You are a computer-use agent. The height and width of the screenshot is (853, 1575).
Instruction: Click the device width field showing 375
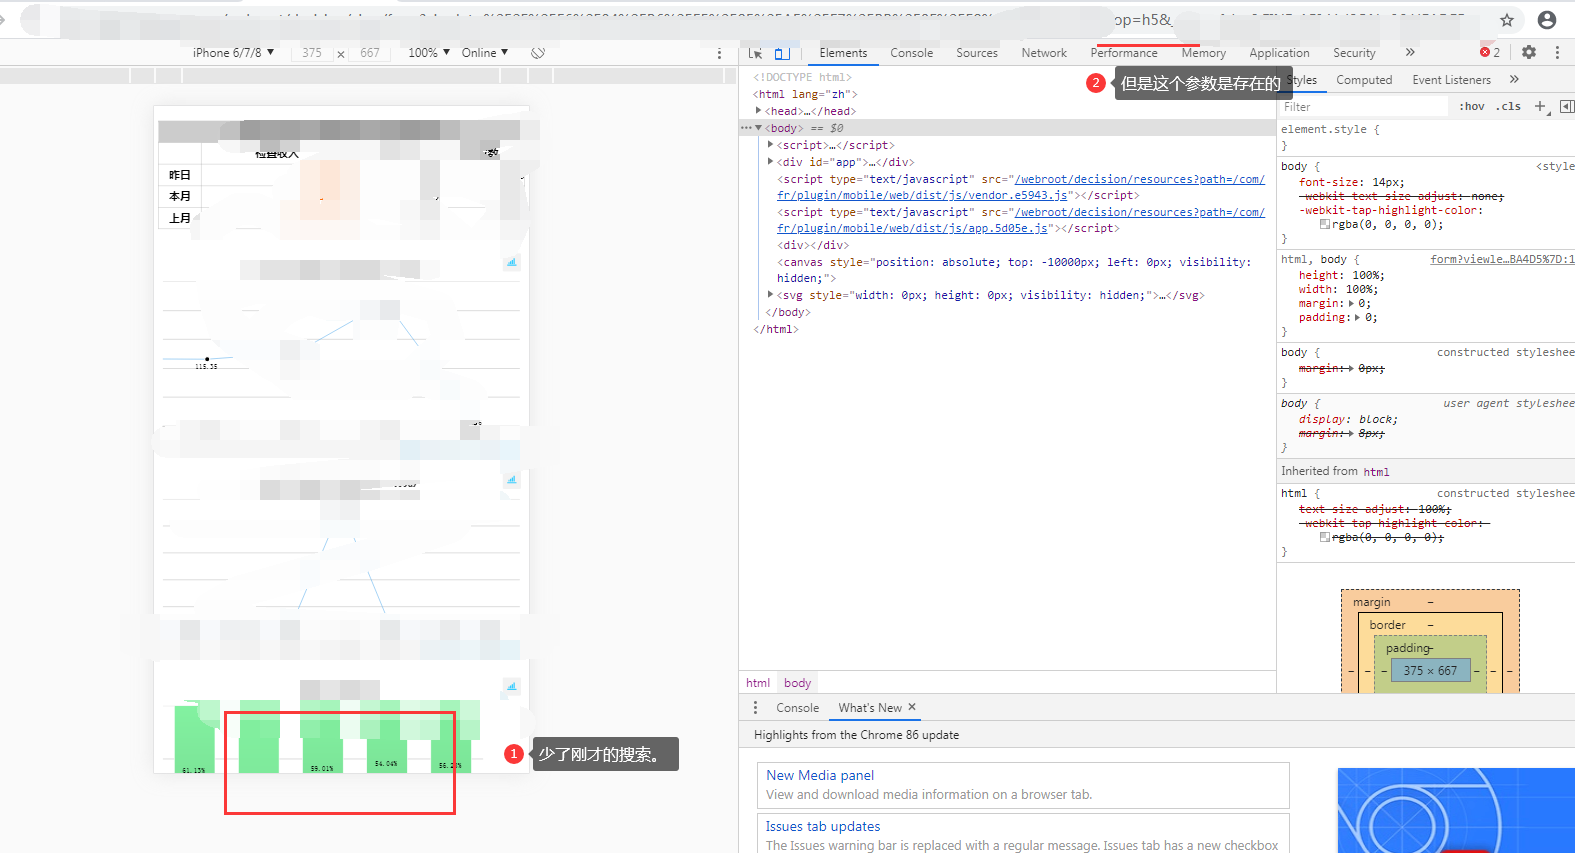point(312,53)
